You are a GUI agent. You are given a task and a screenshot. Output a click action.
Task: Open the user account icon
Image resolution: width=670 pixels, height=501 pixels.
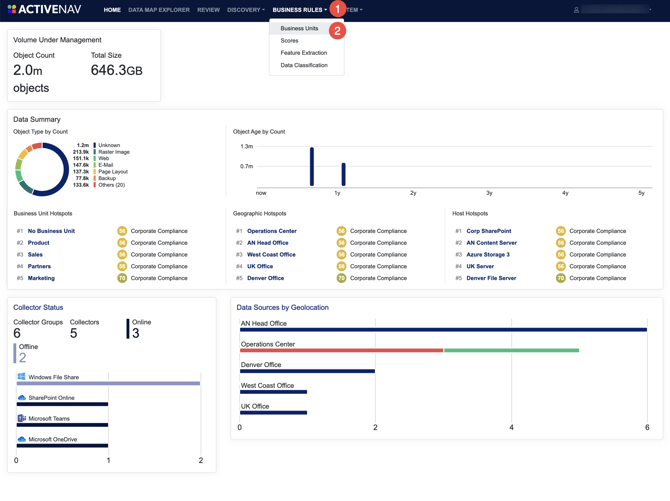point(576,10)
